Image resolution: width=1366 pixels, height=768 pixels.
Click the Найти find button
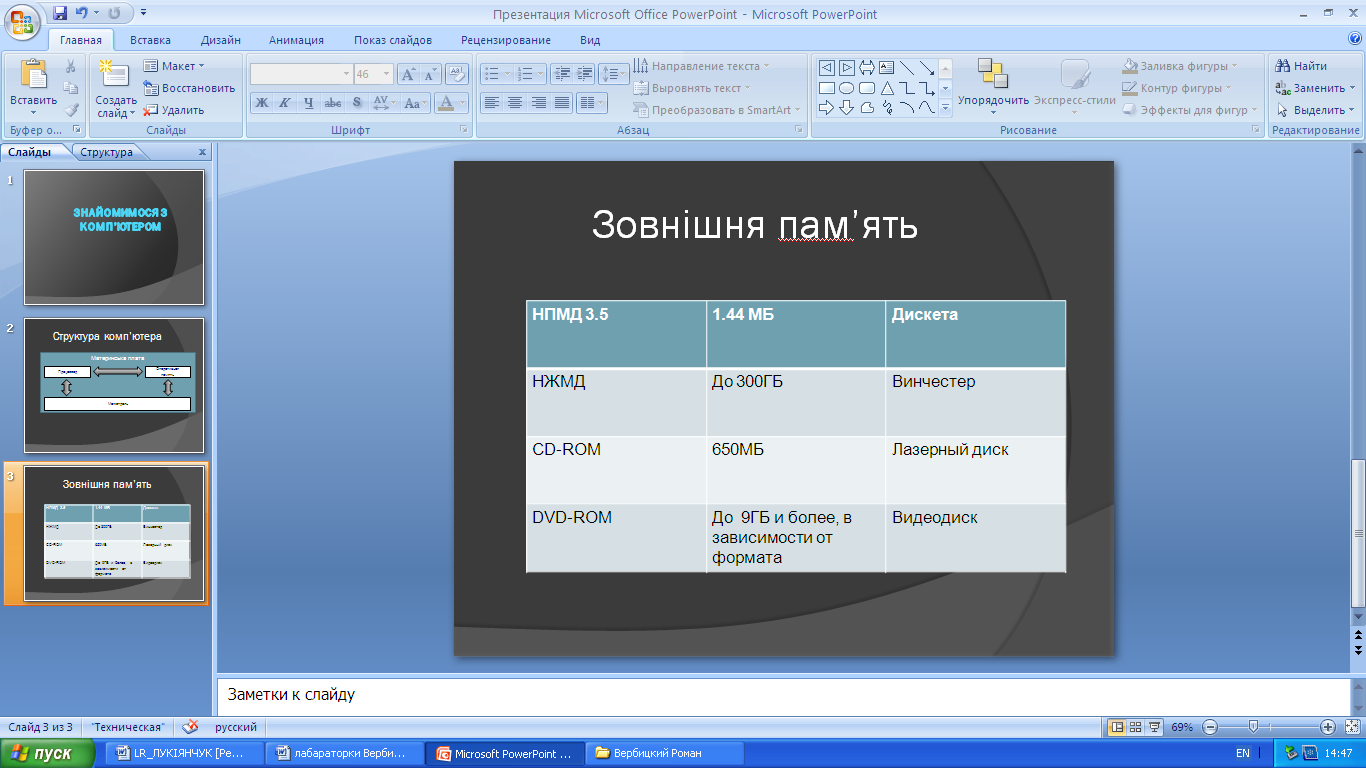click(1301, 66)
